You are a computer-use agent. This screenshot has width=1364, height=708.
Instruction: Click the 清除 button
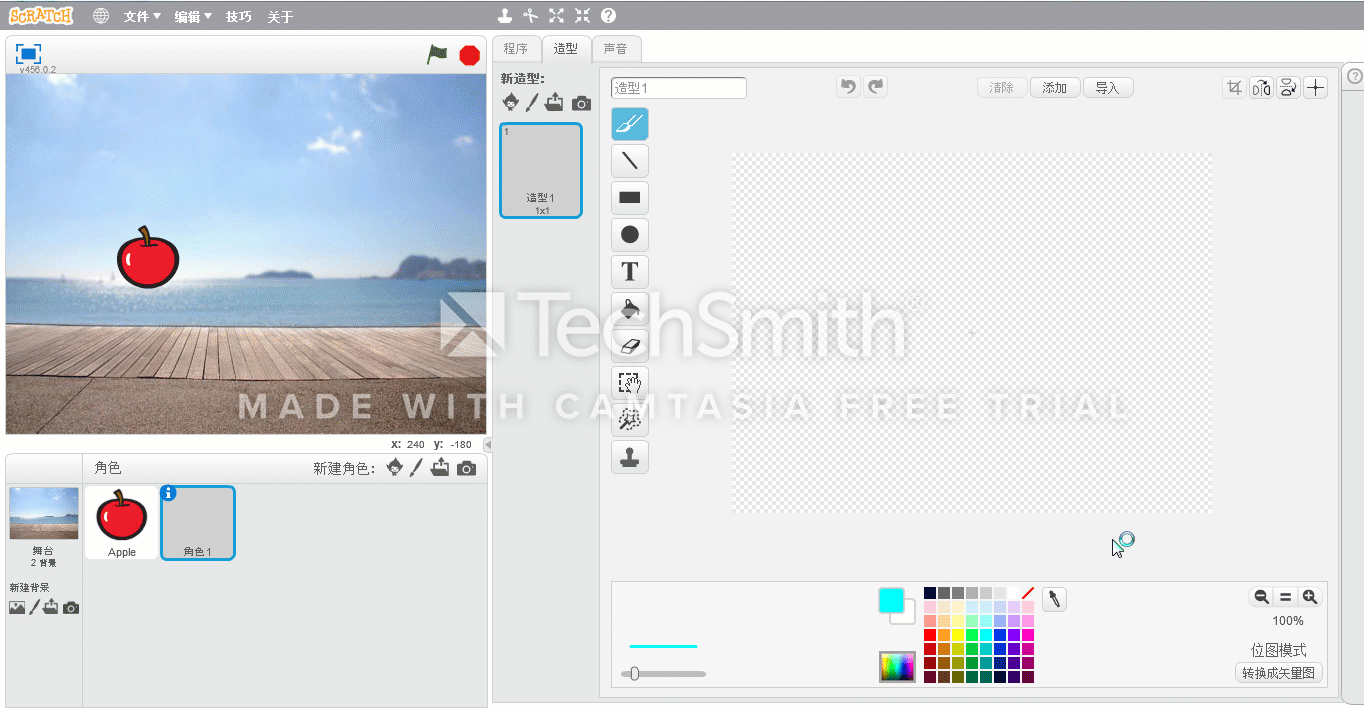[x=1002, y=88]
